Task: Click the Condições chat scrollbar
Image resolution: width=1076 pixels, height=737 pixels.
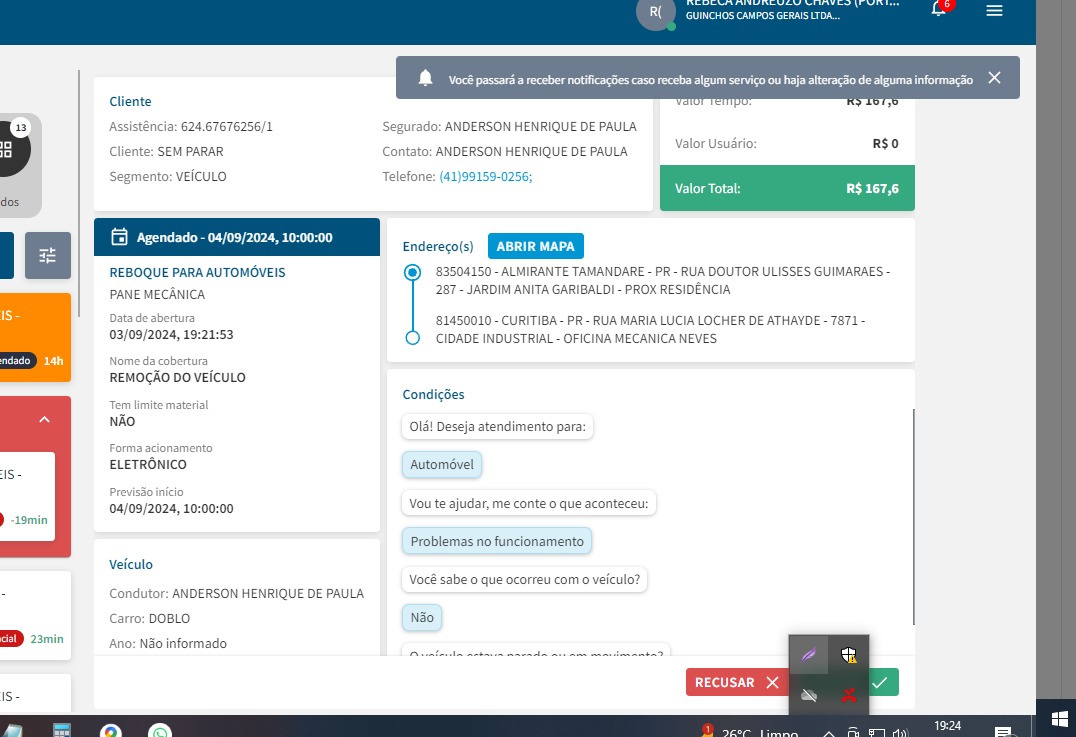Action: tap(913, 516)
